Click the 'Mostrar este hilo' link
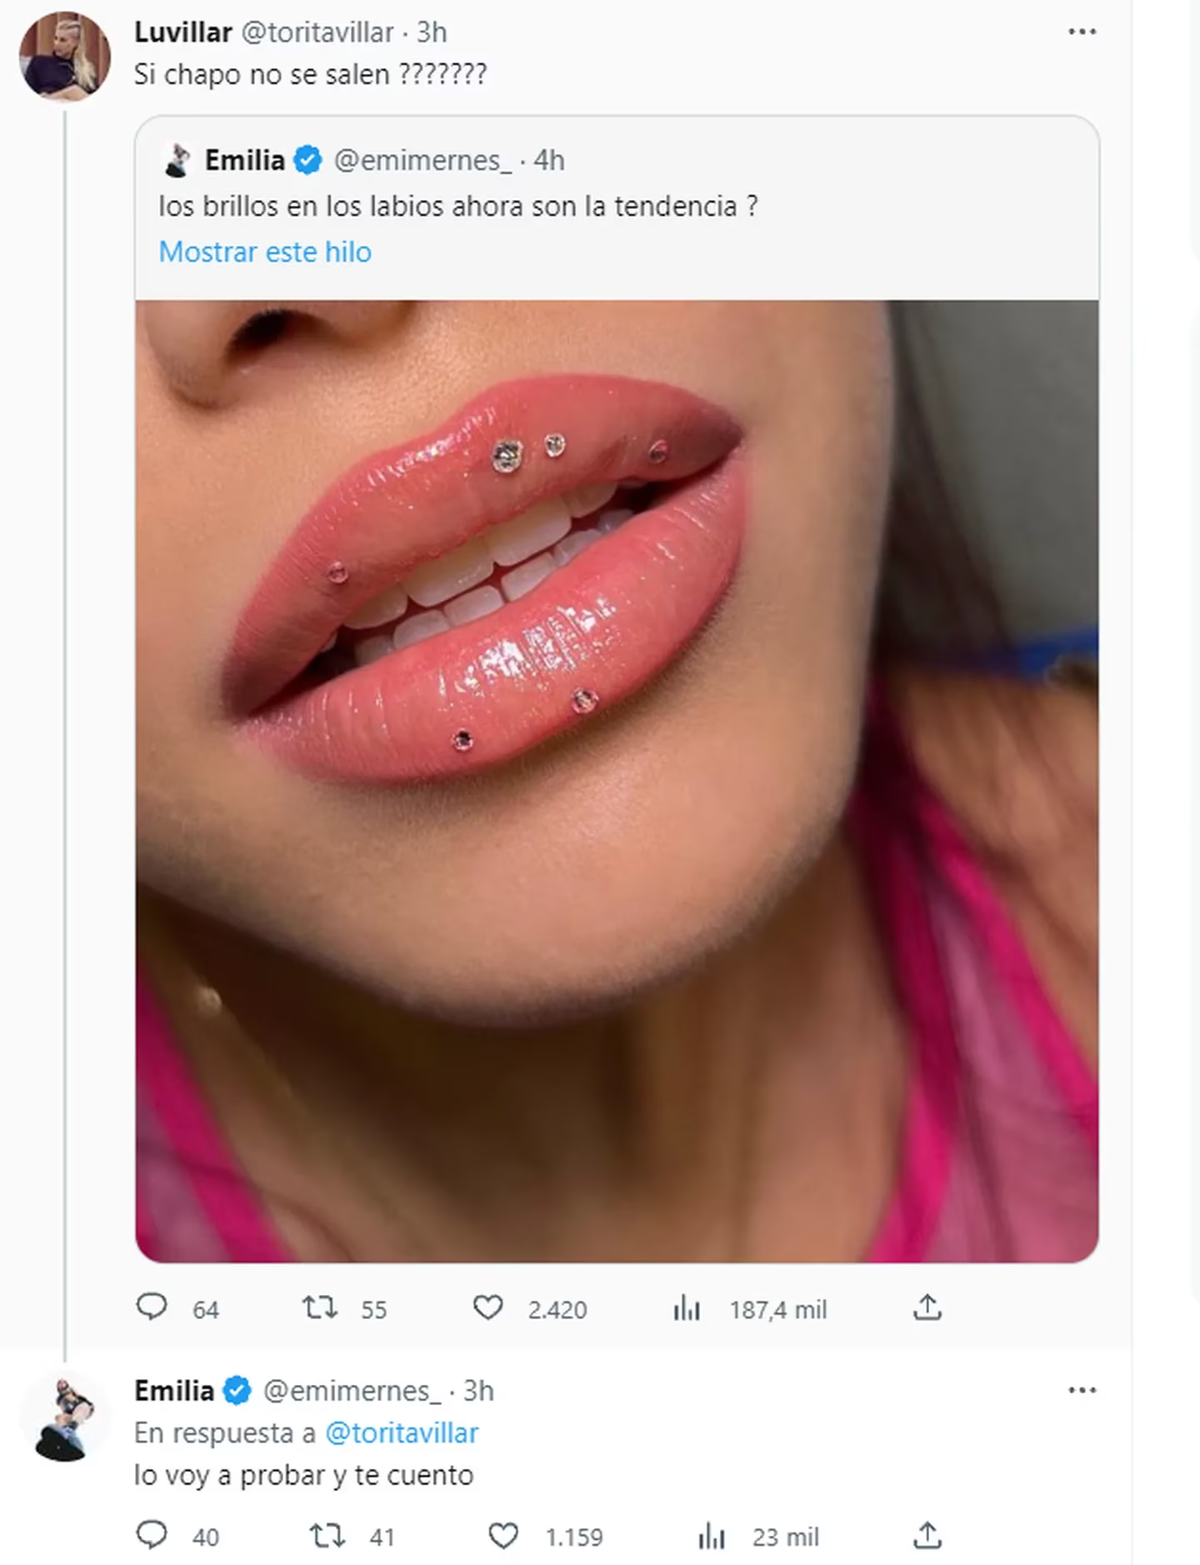 tap(265, 252)
